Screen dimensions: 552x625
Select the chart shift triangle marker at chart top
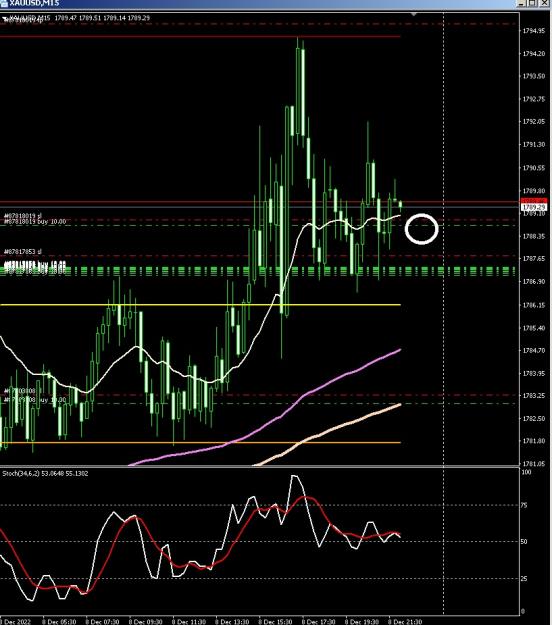[x=414, y=14]
